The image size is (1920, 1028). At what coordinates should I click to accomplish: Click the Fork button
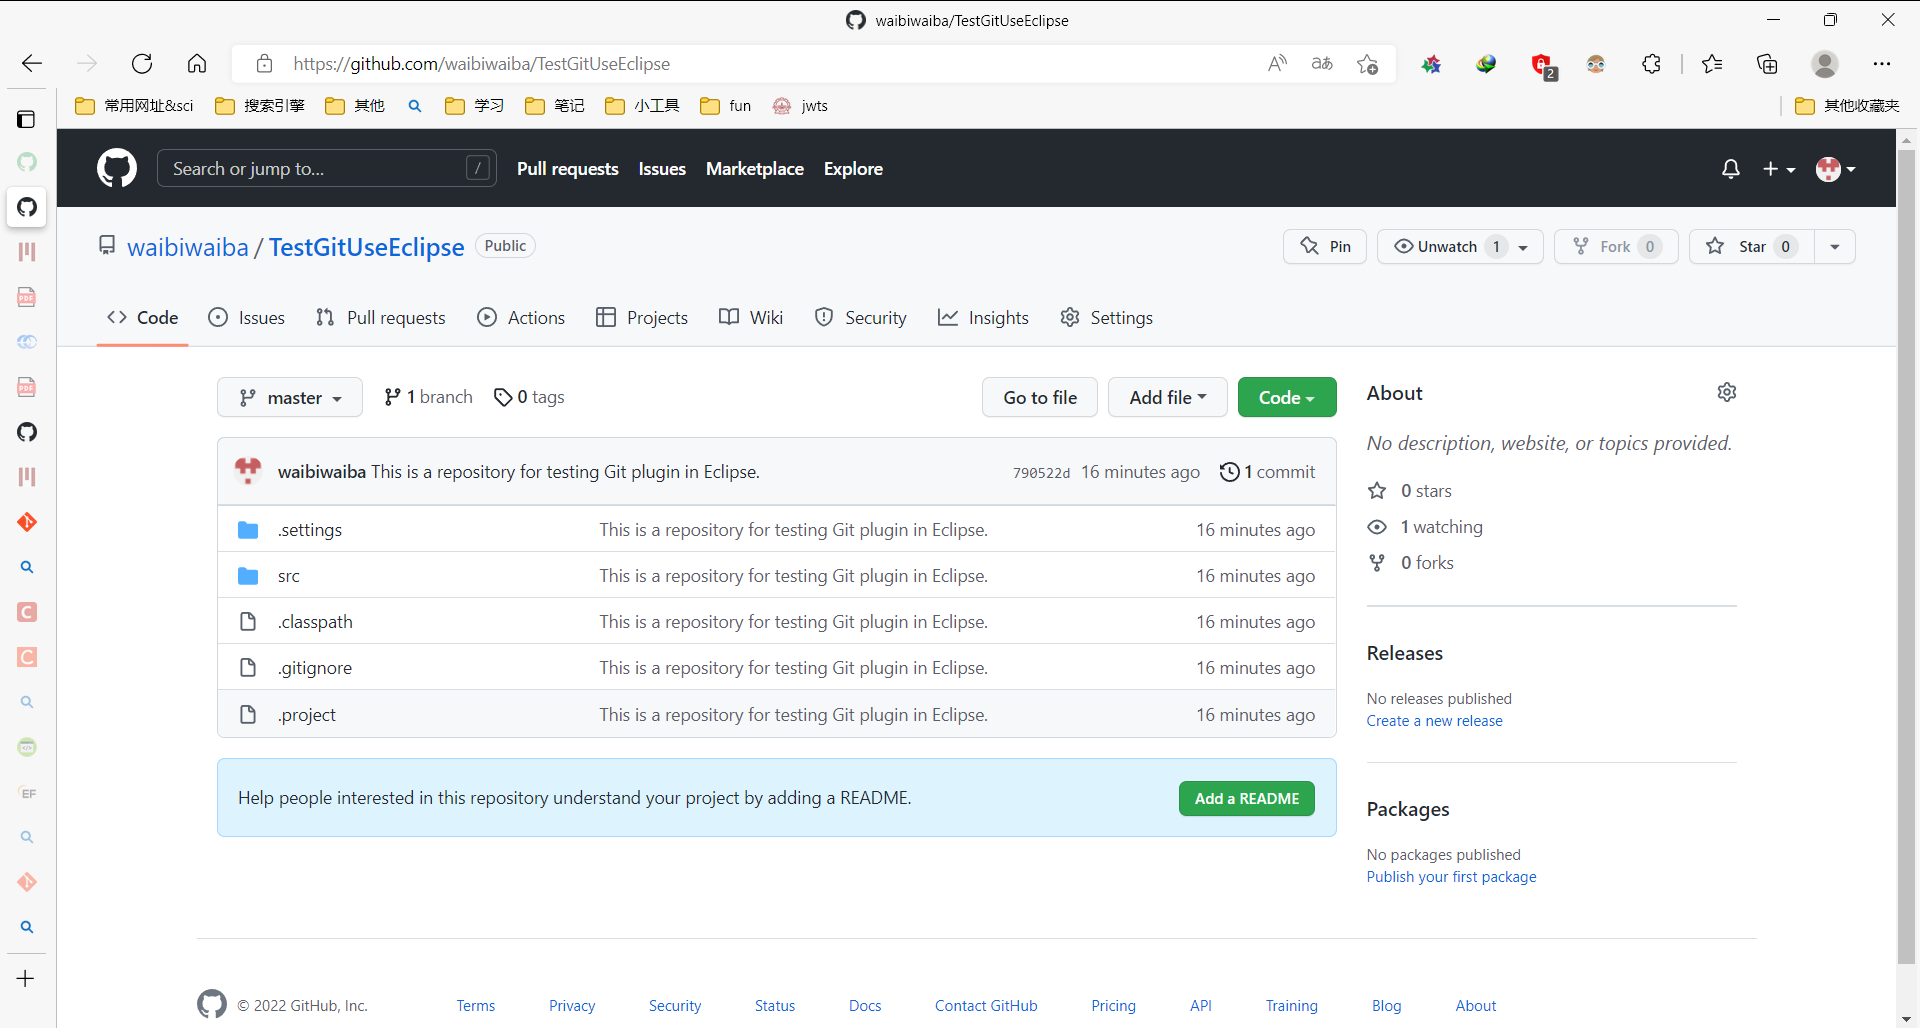[1616, 247]
